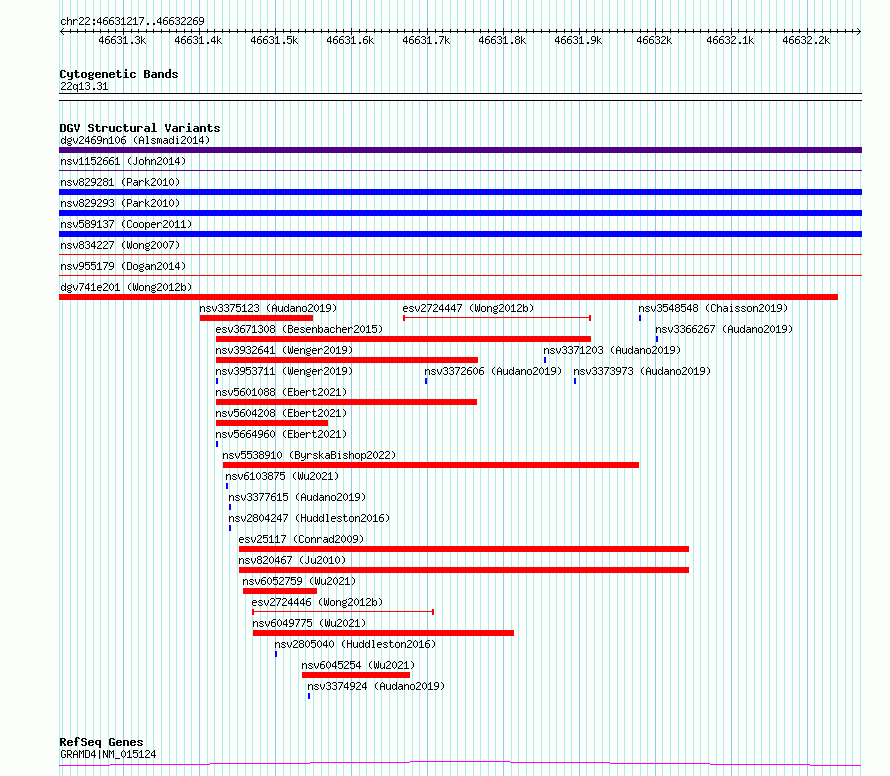Click nsv5601088 (Ebert2021) label
The height and width of the screenshot is (776, 890).
click(281, 392)
